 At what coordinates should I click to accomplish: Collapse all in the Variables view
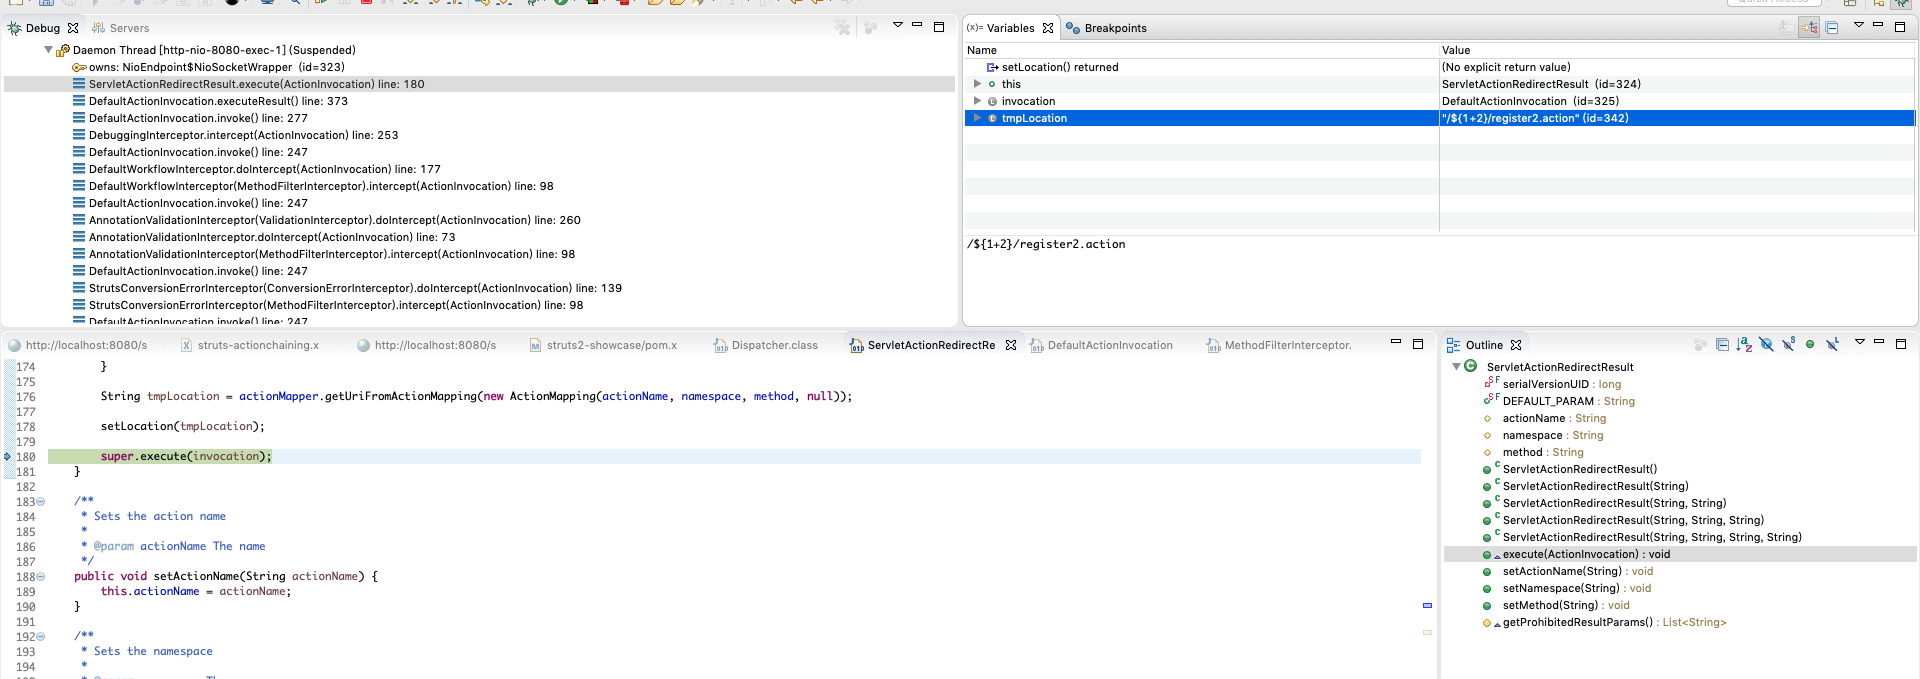point(1832,28)
